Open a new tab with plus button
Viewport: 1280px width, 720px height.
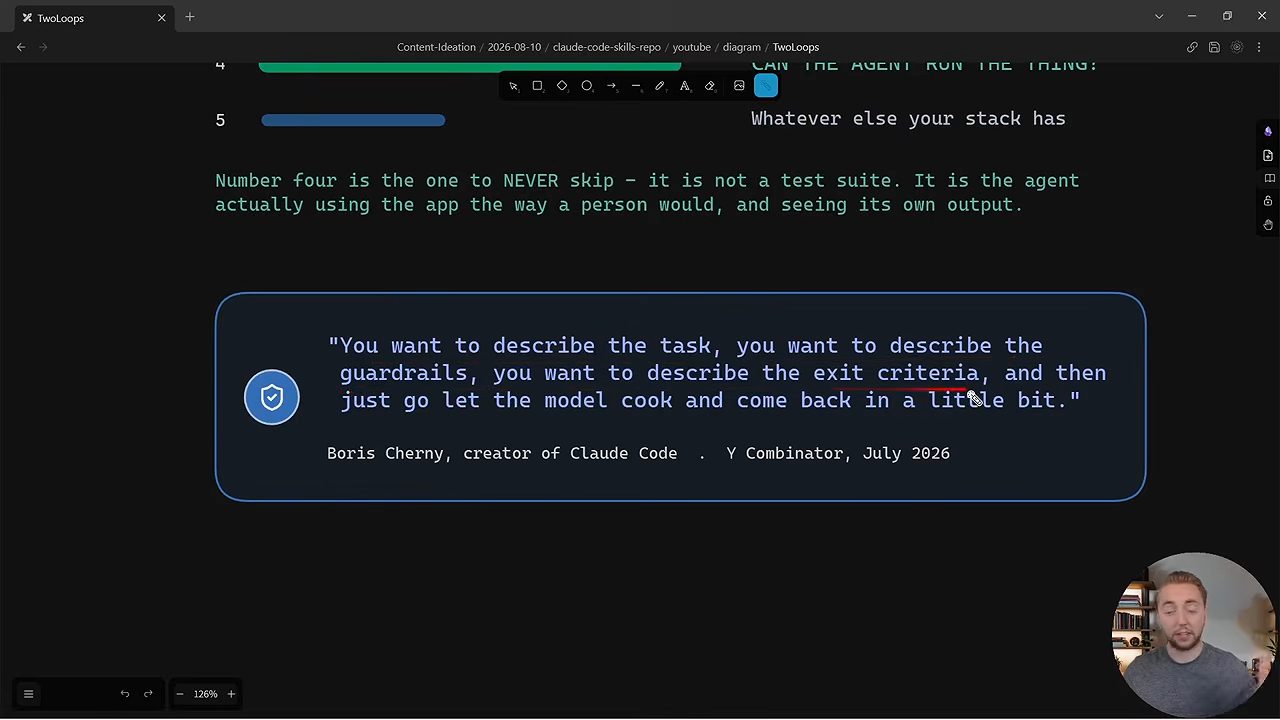(x=190, y=17)
